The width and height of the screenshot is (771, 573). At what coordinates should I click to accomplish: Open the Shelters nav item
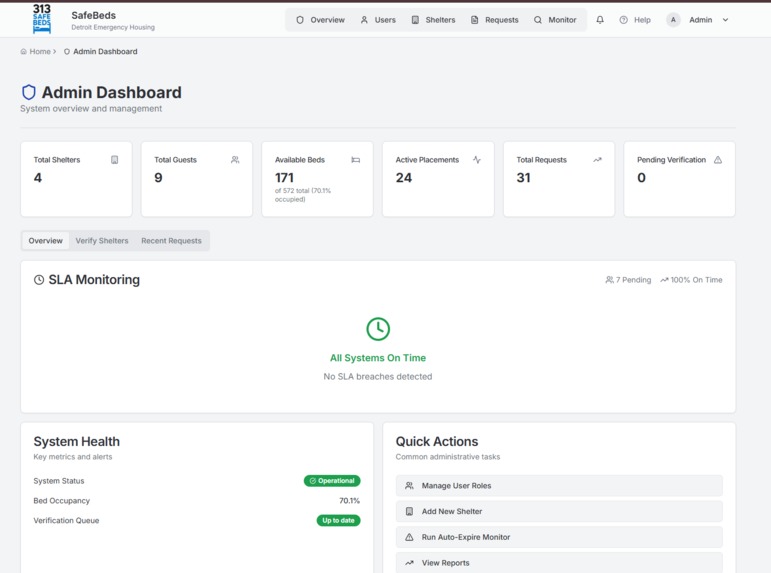coord(433,20)
